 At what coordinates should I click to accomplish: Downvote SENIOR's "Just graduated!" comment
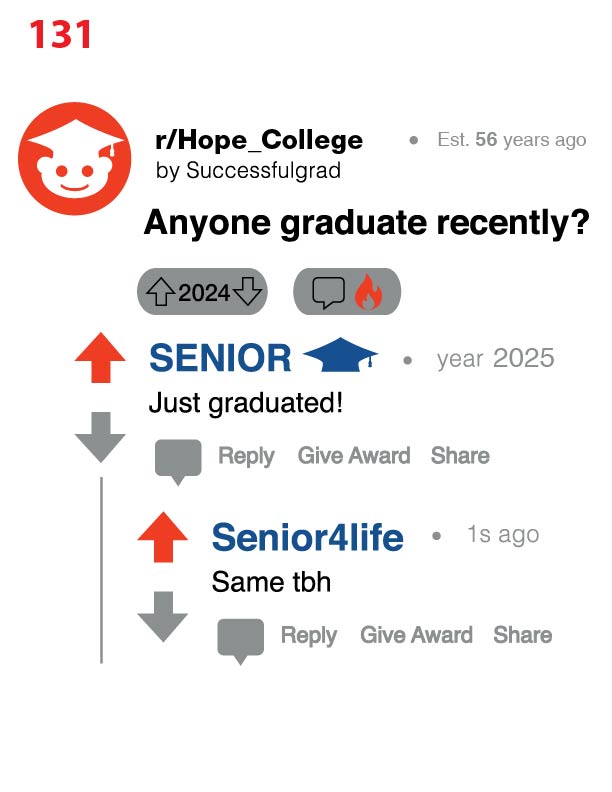[x=101, y=436]
